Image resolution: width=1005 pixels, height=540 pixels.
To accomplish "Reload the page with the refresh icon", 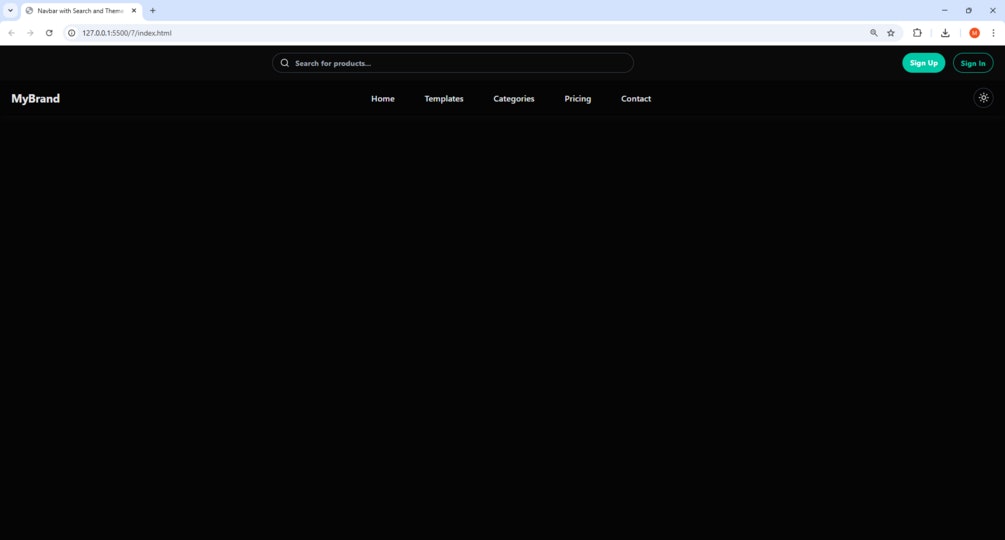I will coord(49,33).
